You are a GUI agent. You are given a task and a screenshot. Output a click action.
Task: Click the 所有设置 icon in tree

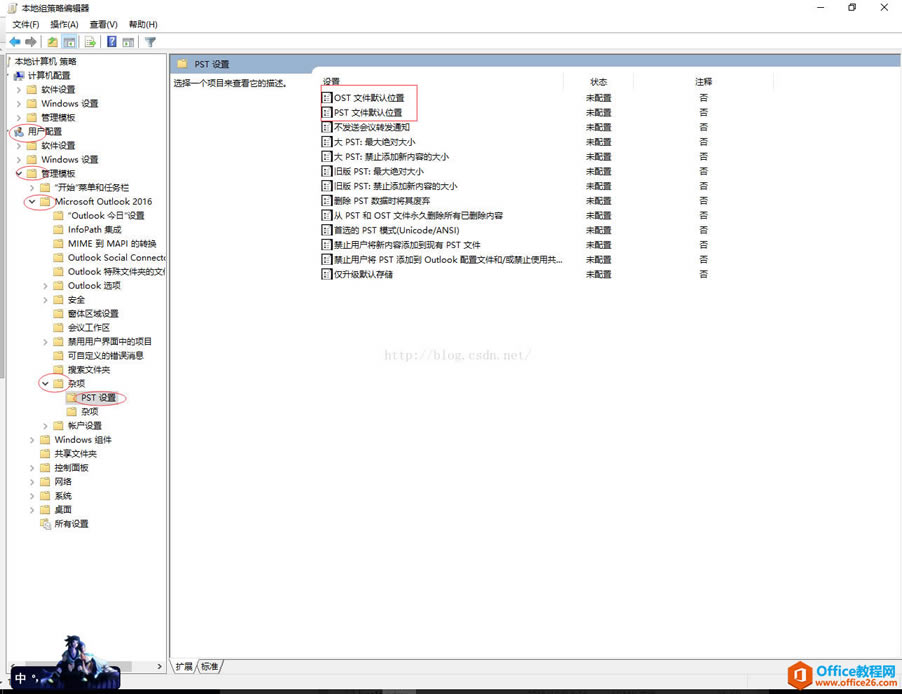(45, 524)
